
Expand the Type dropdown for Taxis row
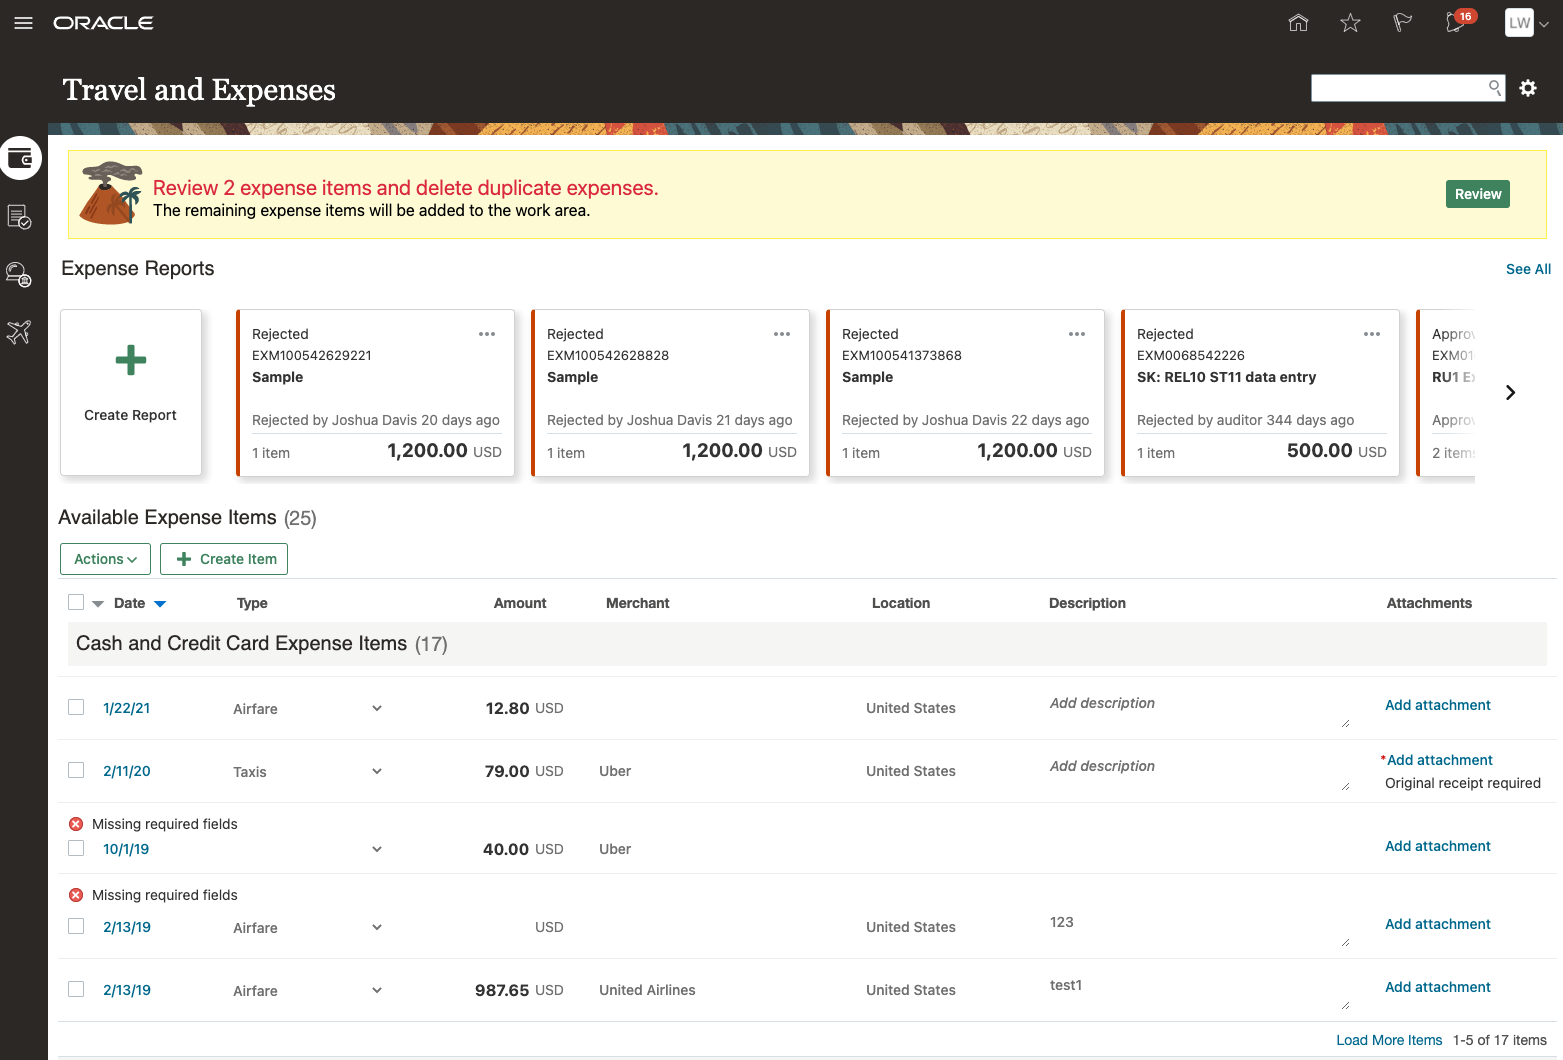coord(377,771)
